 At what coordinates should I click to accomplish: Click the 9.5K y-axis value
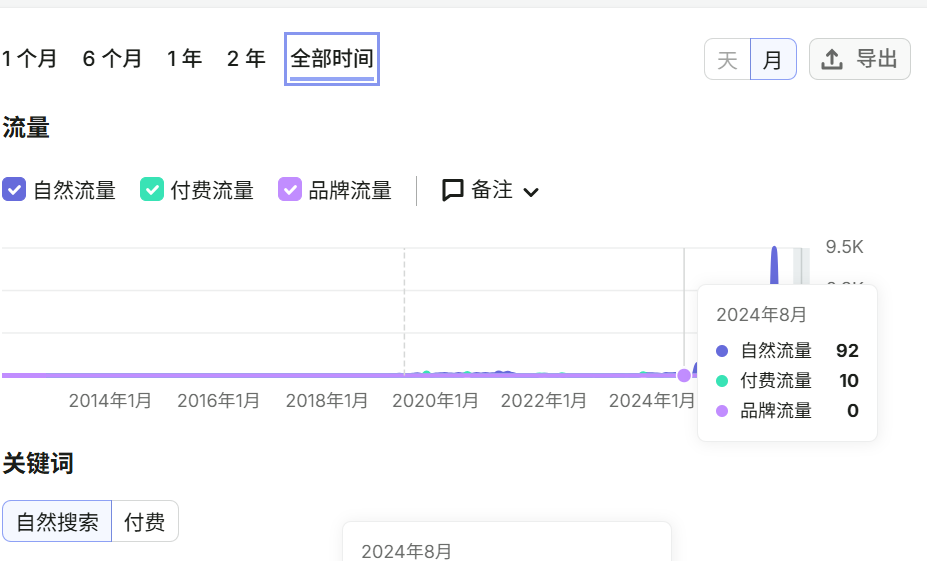coord(845,247)
